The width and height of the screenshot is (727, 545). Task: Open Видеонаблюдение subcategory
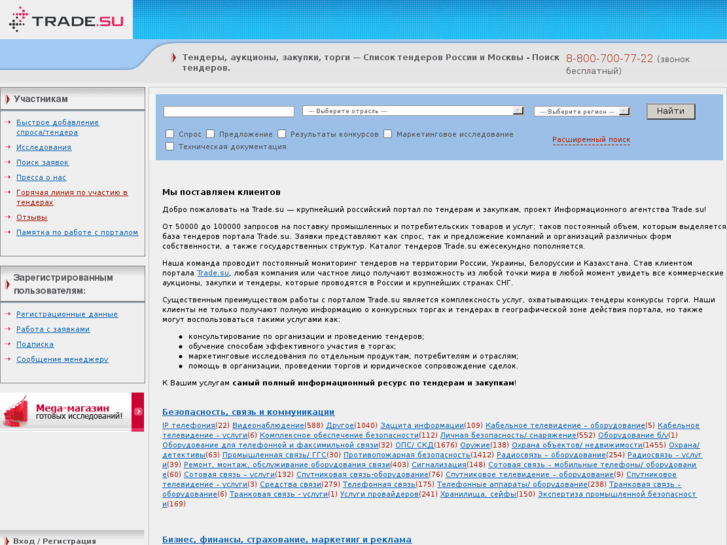pyautogui.click(x=268, y=425)
